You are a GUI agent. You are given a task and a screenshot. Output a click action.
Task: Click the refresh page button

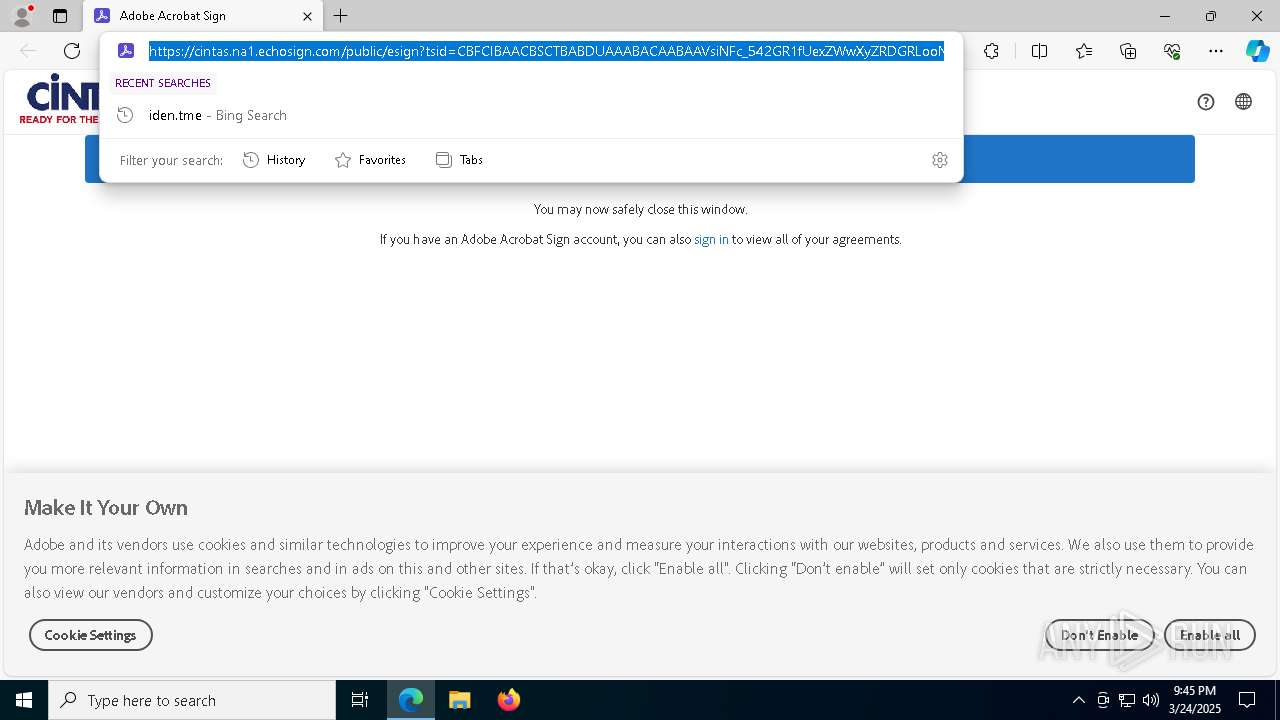tap(72, 51)
